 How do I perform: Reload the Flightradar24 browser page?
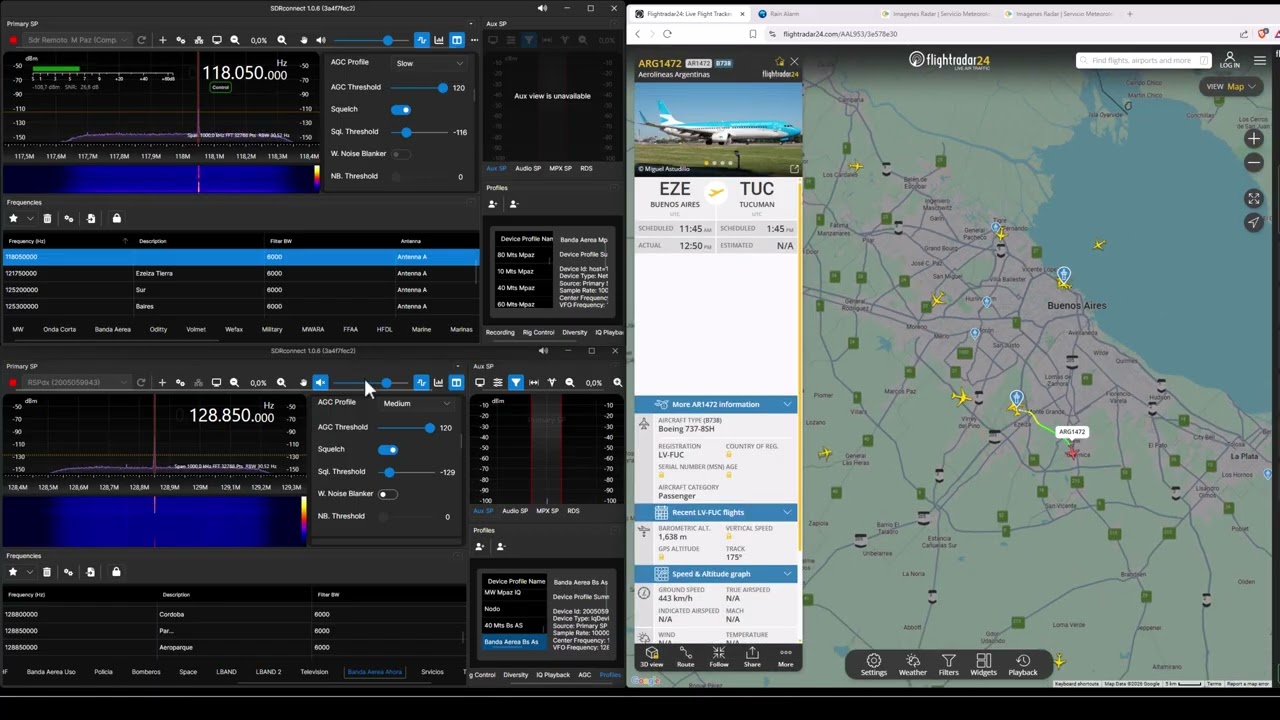[x=667, y=34]
